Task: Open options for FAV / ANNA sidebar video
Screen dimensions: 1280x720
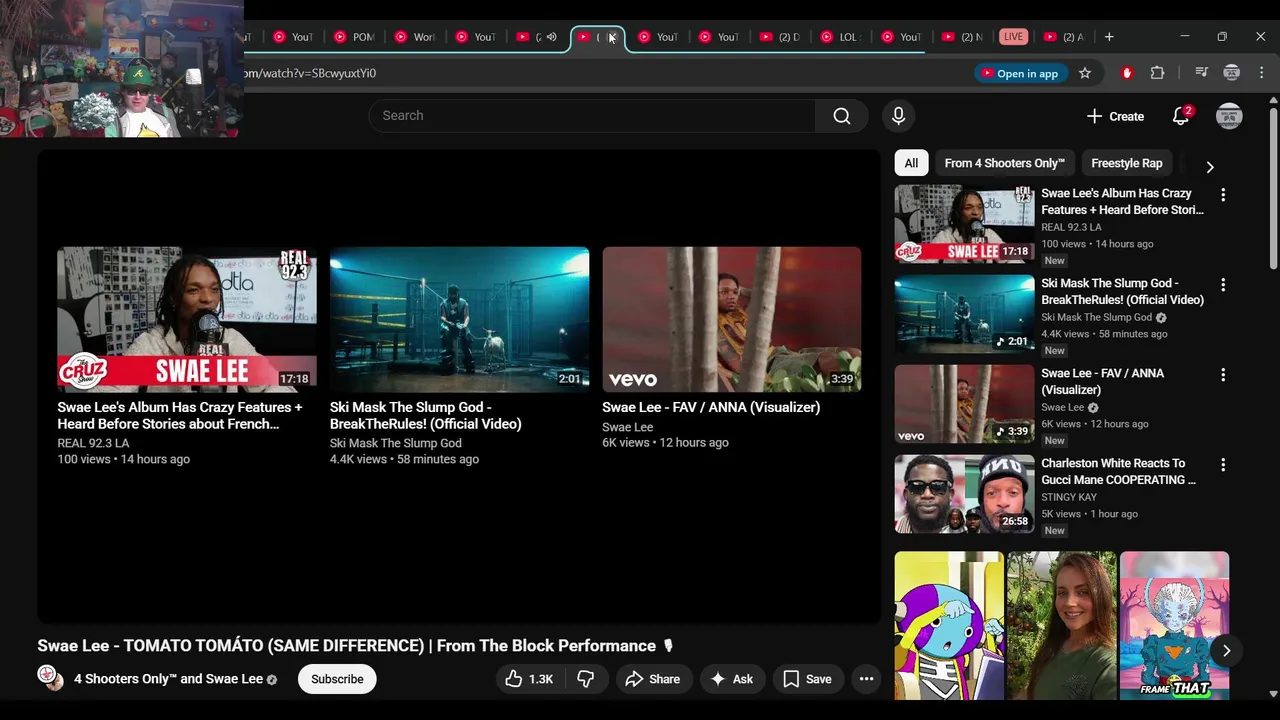Action: (x=1222, y=375)
